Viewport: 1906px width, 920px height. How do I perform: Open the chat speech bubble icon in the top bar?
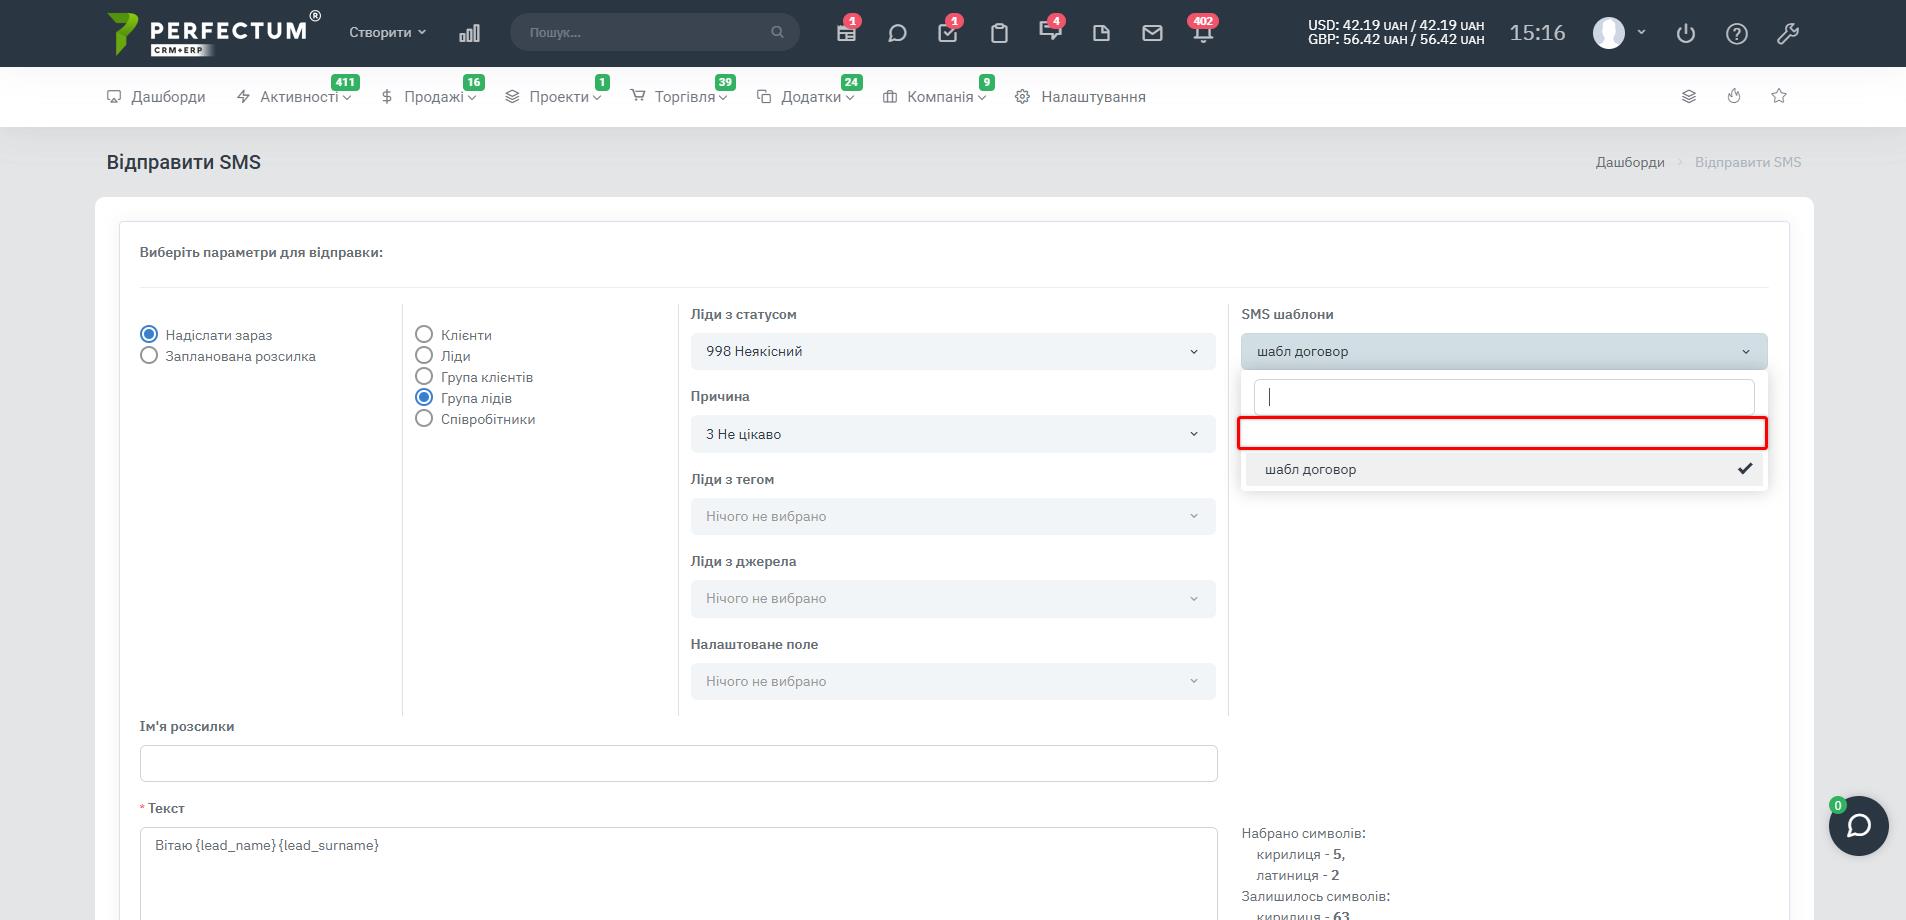point(897,33)
